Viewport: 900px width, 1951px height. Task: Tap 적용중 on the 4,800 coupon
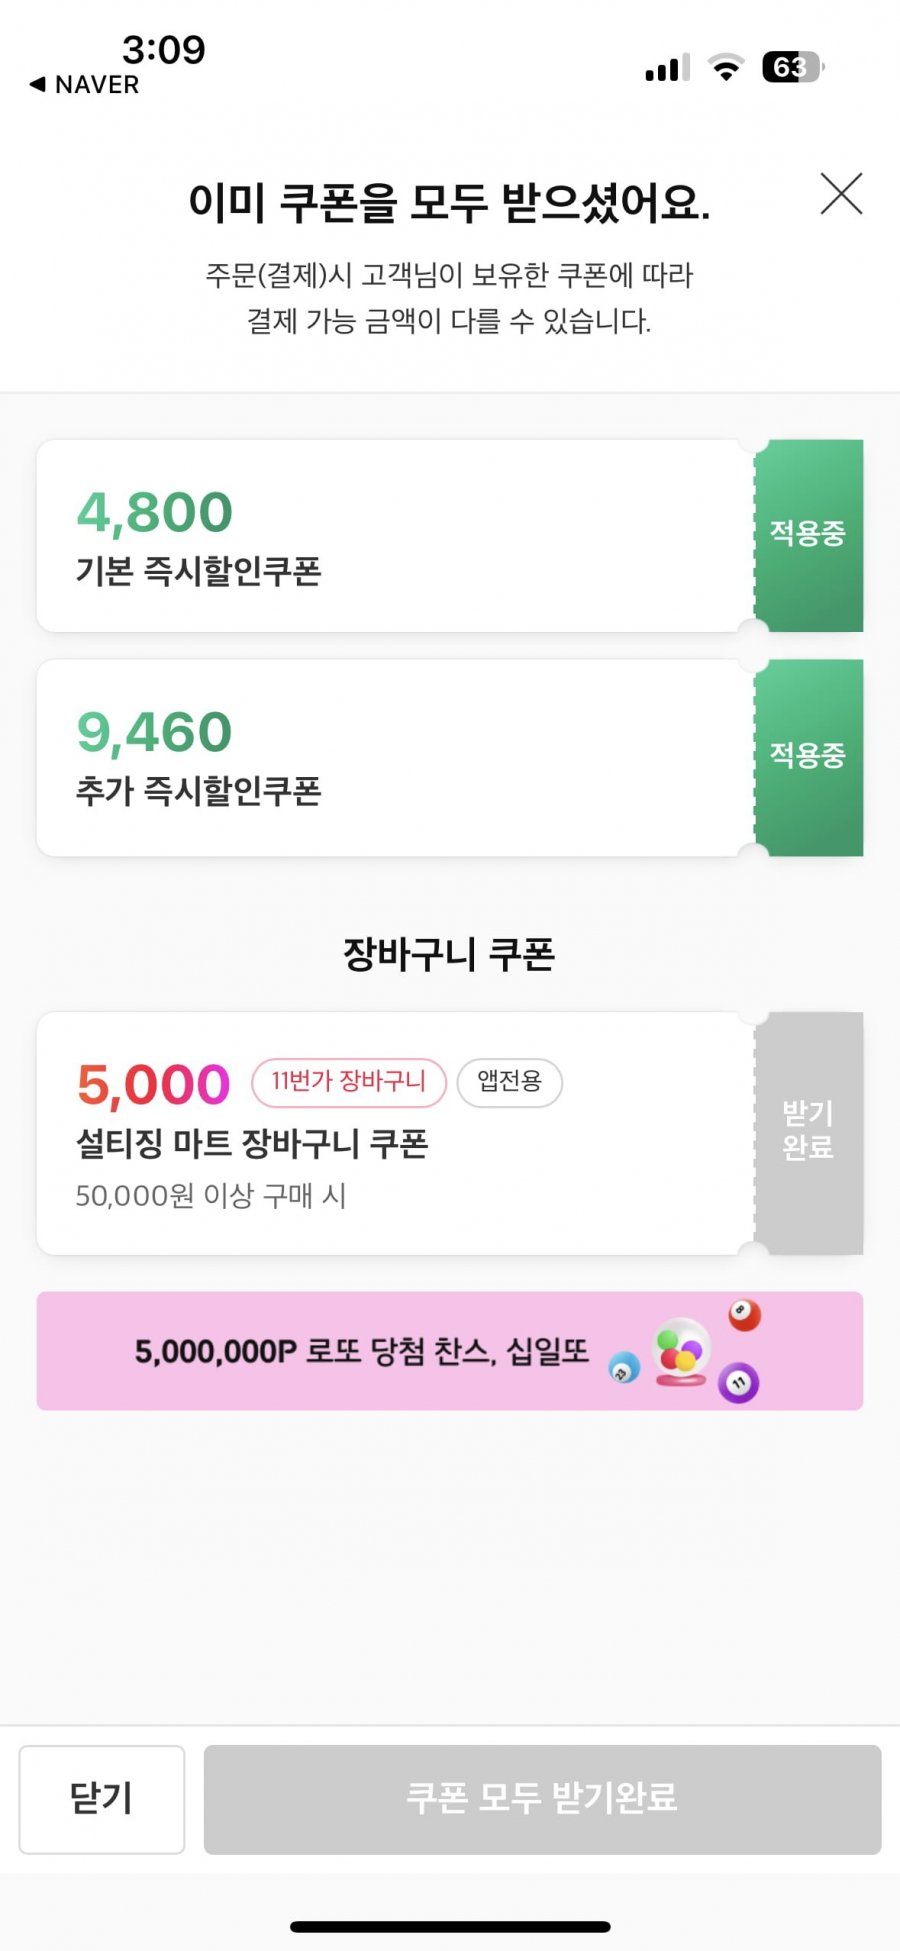pyautogui.click(x=808, y=534)
